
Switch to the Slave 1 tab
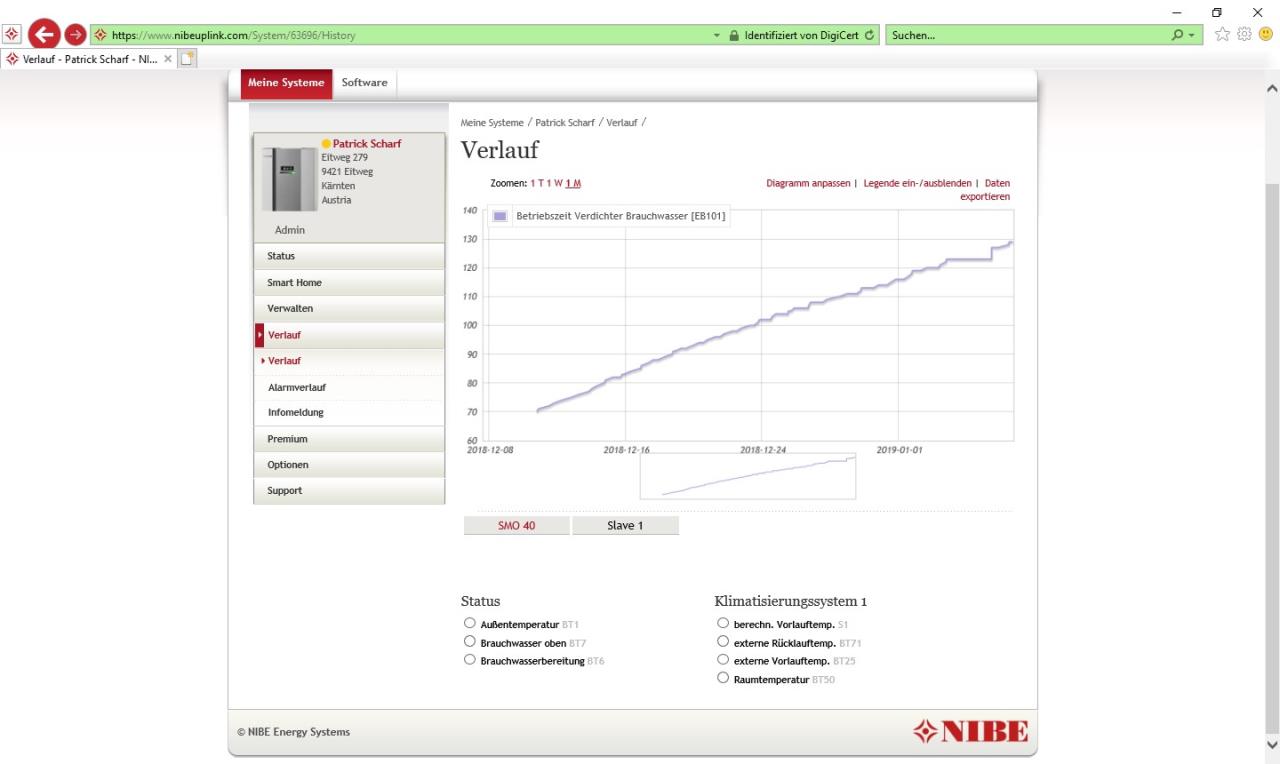(625, 526)
